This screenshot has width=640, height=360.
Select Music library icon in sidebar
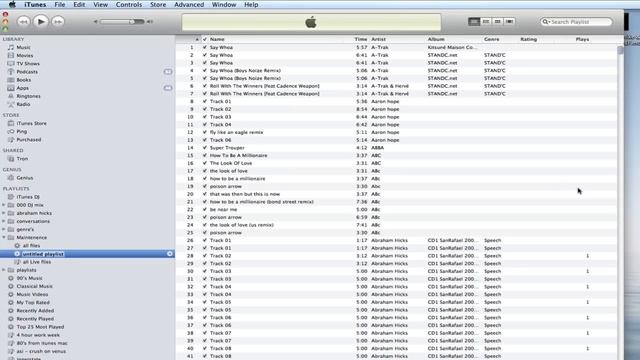(11, 47)
